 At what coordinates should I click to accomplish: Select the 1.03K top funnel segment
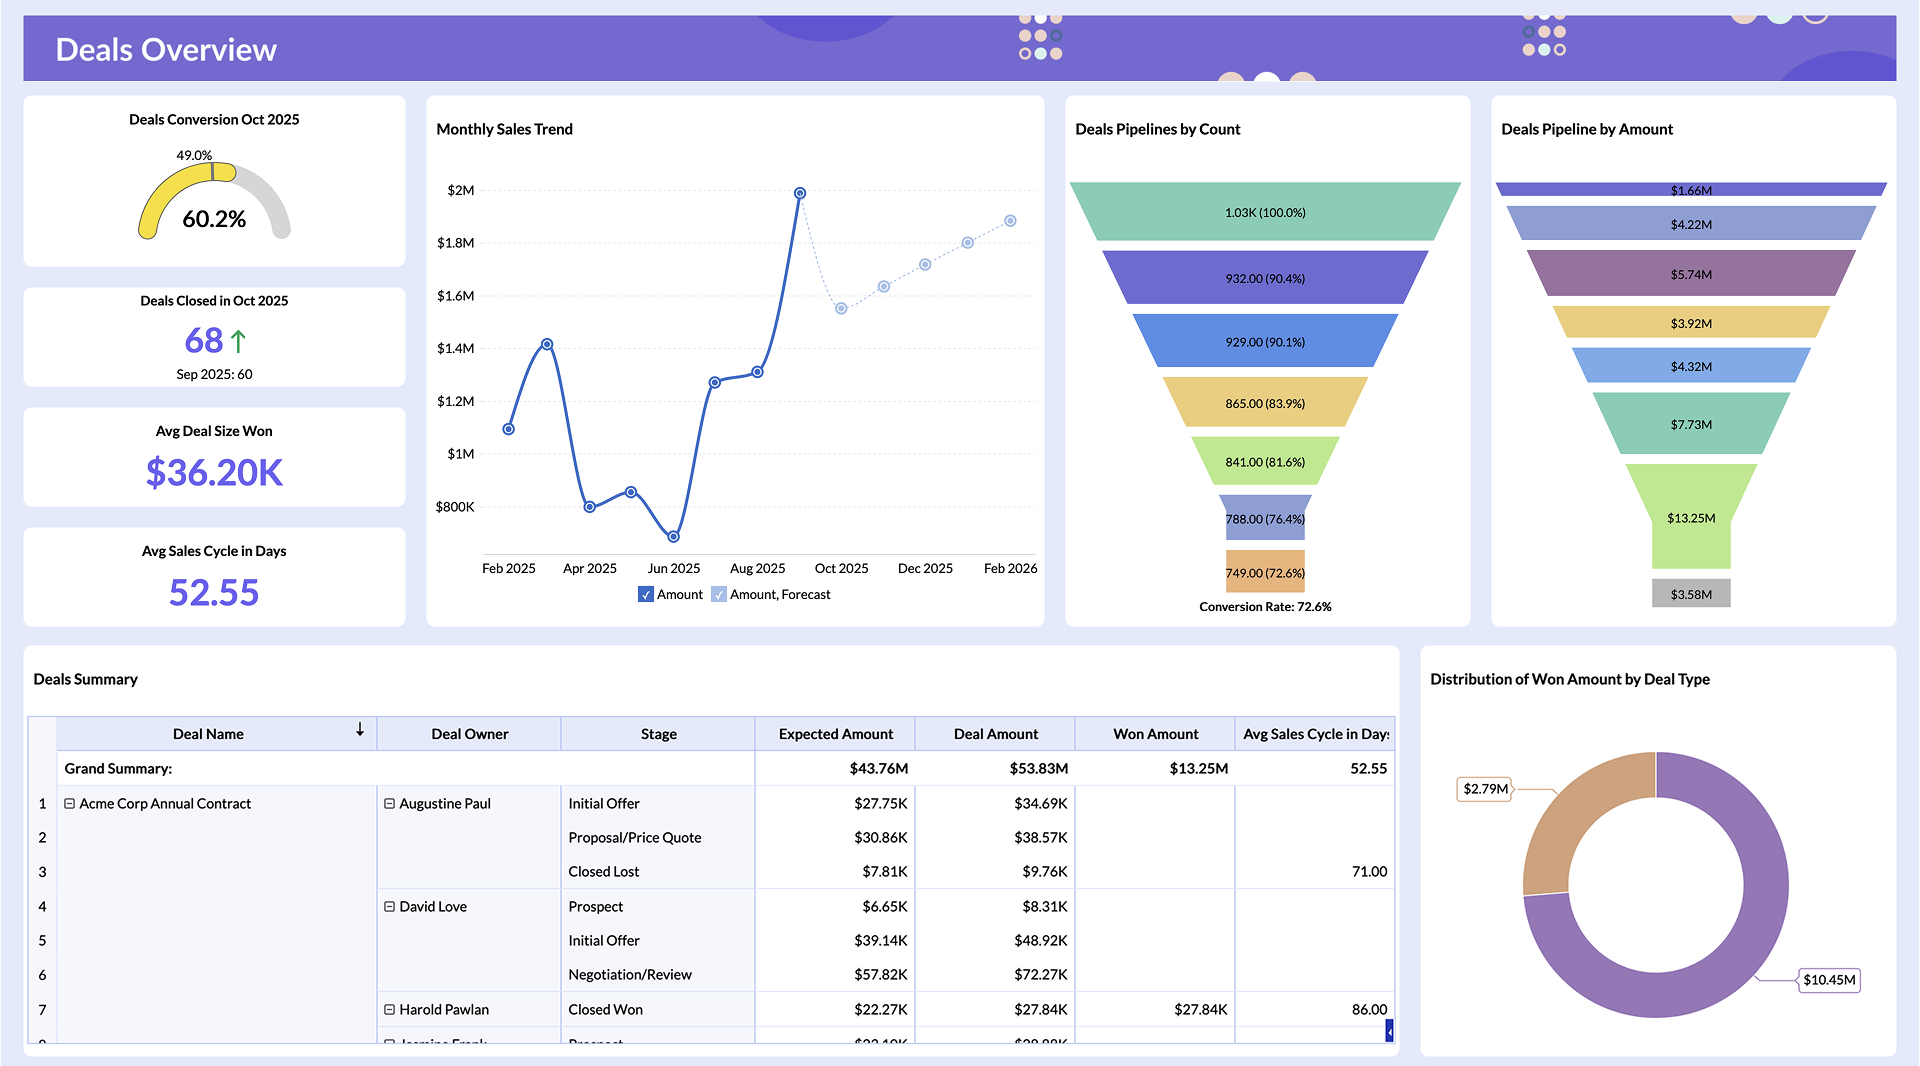1265,212
